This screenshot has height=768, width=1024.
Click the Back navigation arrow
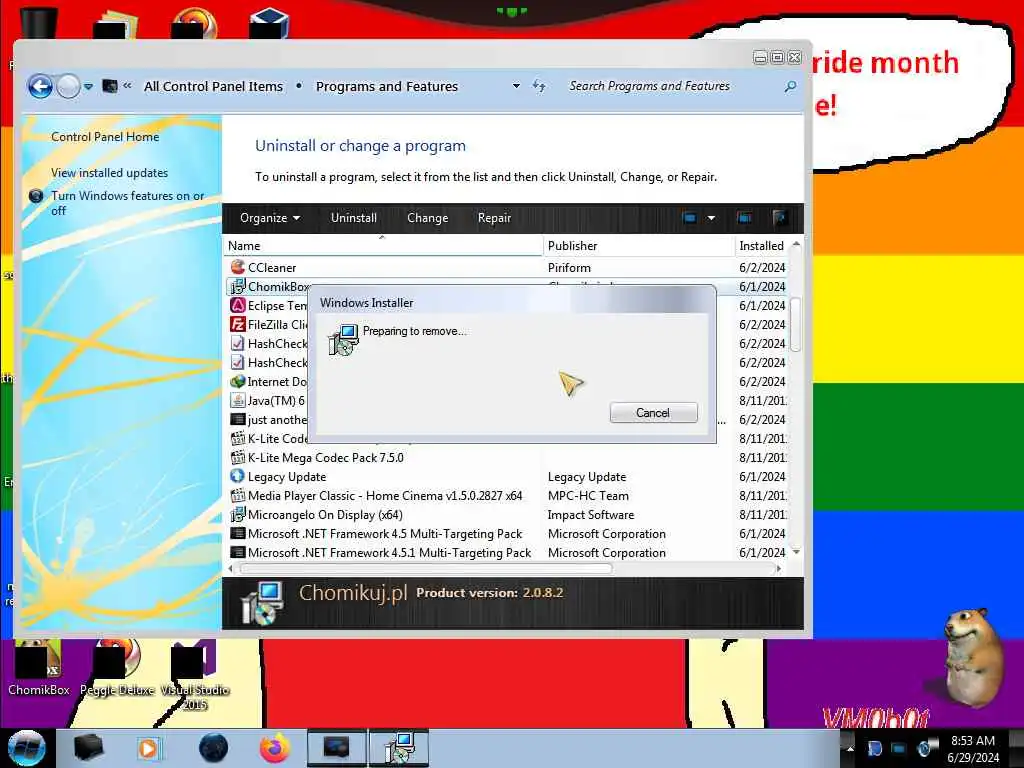(x=40, y=86)
